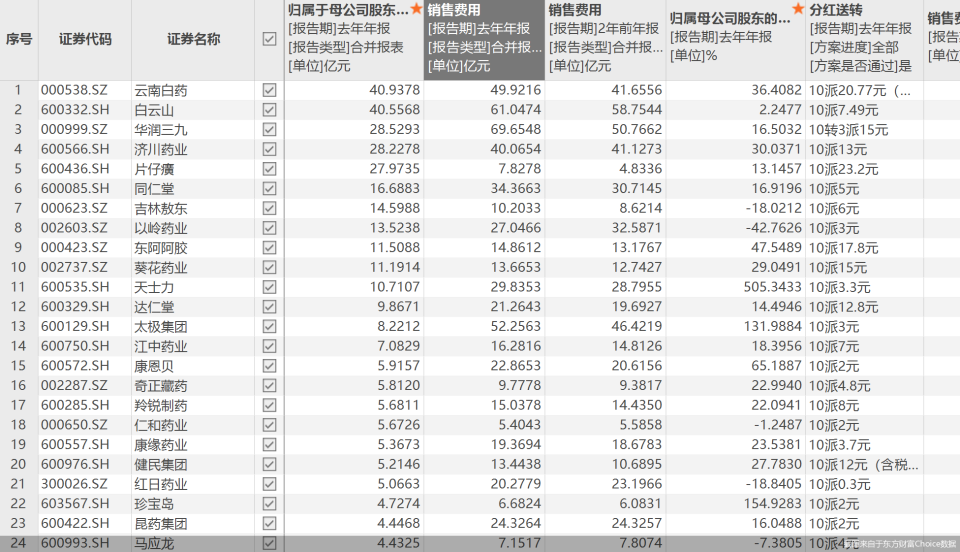Screen dimensions: 960x552
Task: Click stock name 达仁堂
Action: point(154,307)
